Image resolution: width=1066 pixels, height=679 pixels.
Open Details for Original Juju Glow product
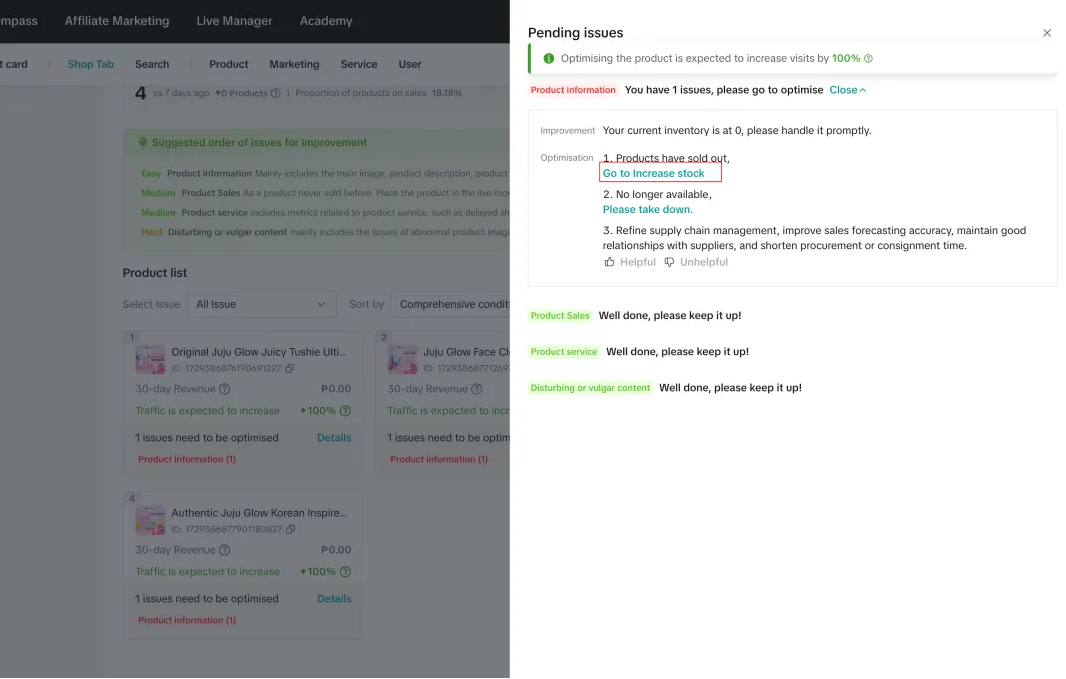pos(334,438)
